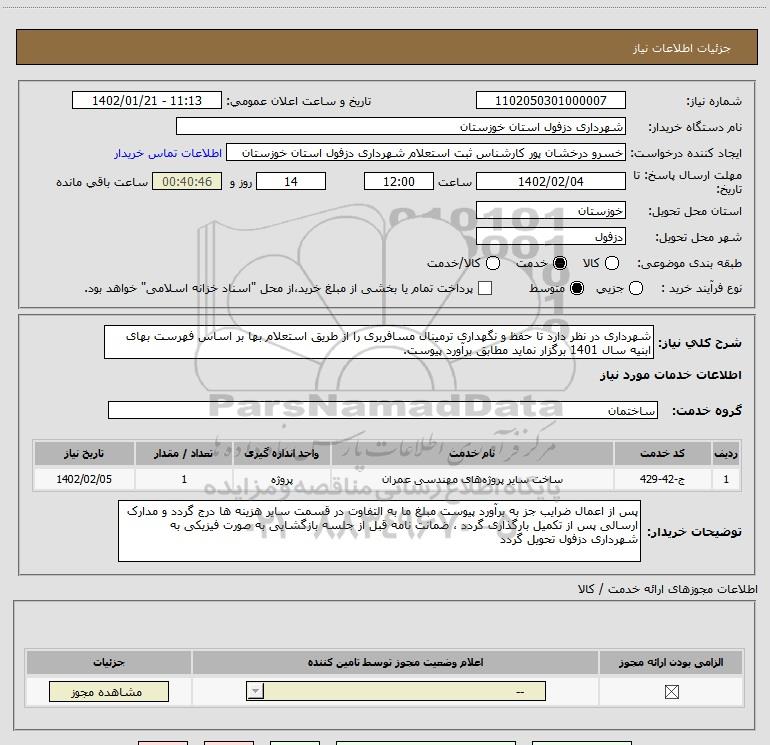Select the کالا/خدمت radio button
The height and width of the screenshot is (745, 770).
pyautogui.click(x=493, y=263)
